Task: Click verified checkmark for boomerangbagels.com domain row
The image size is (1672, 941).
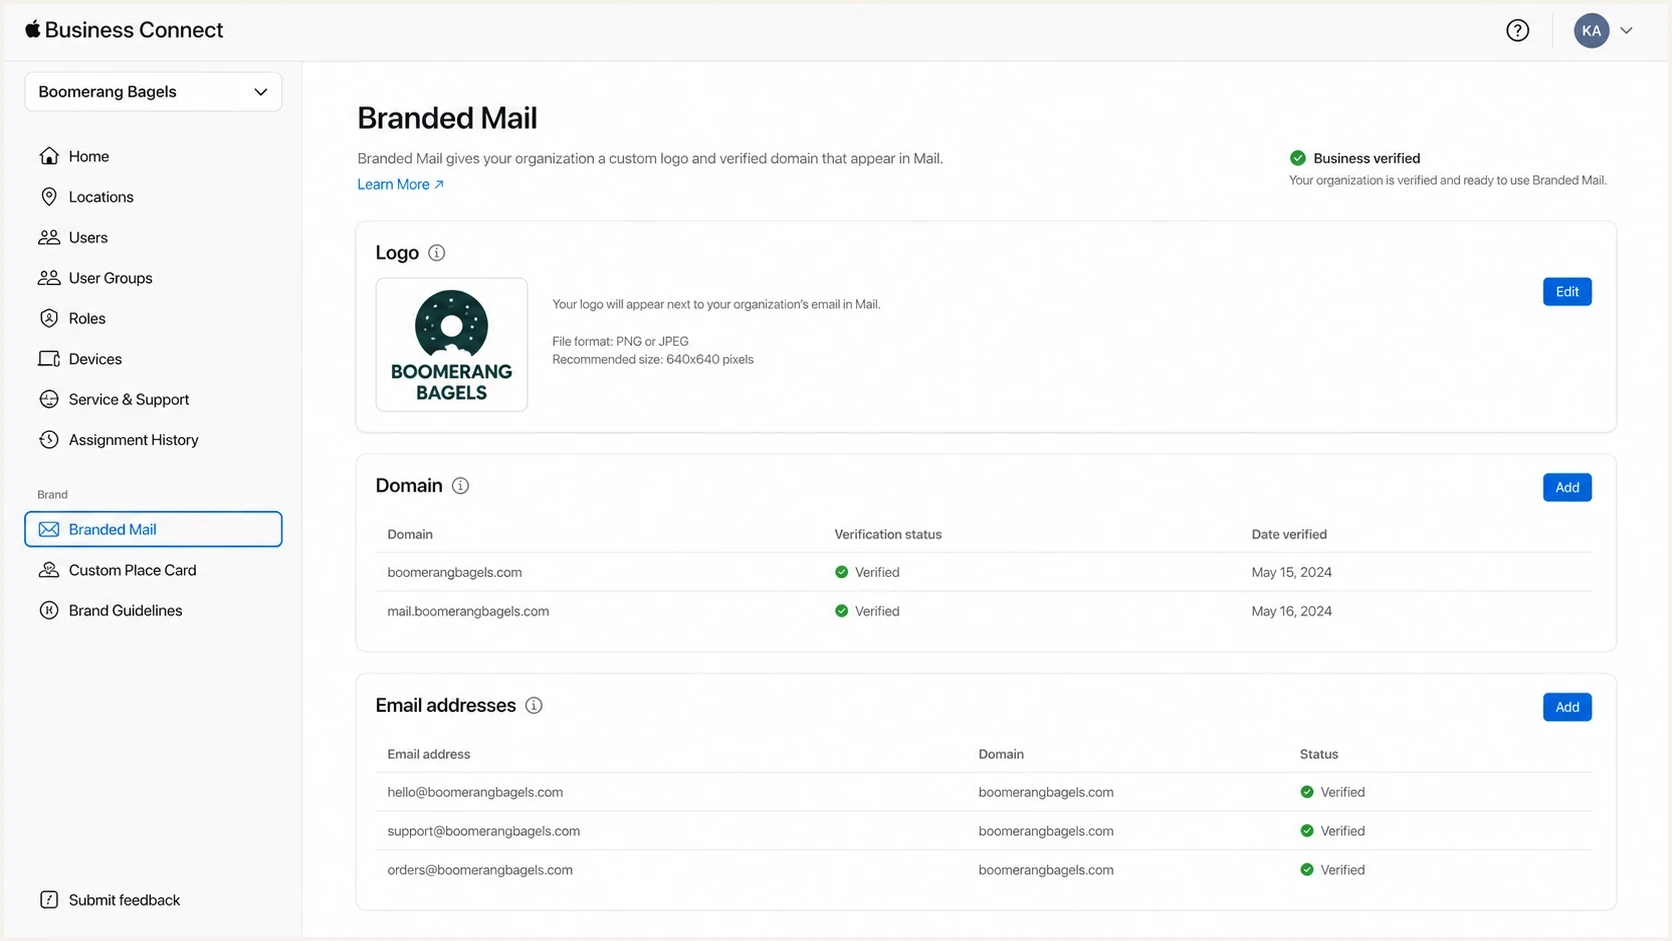Action: 841,572
